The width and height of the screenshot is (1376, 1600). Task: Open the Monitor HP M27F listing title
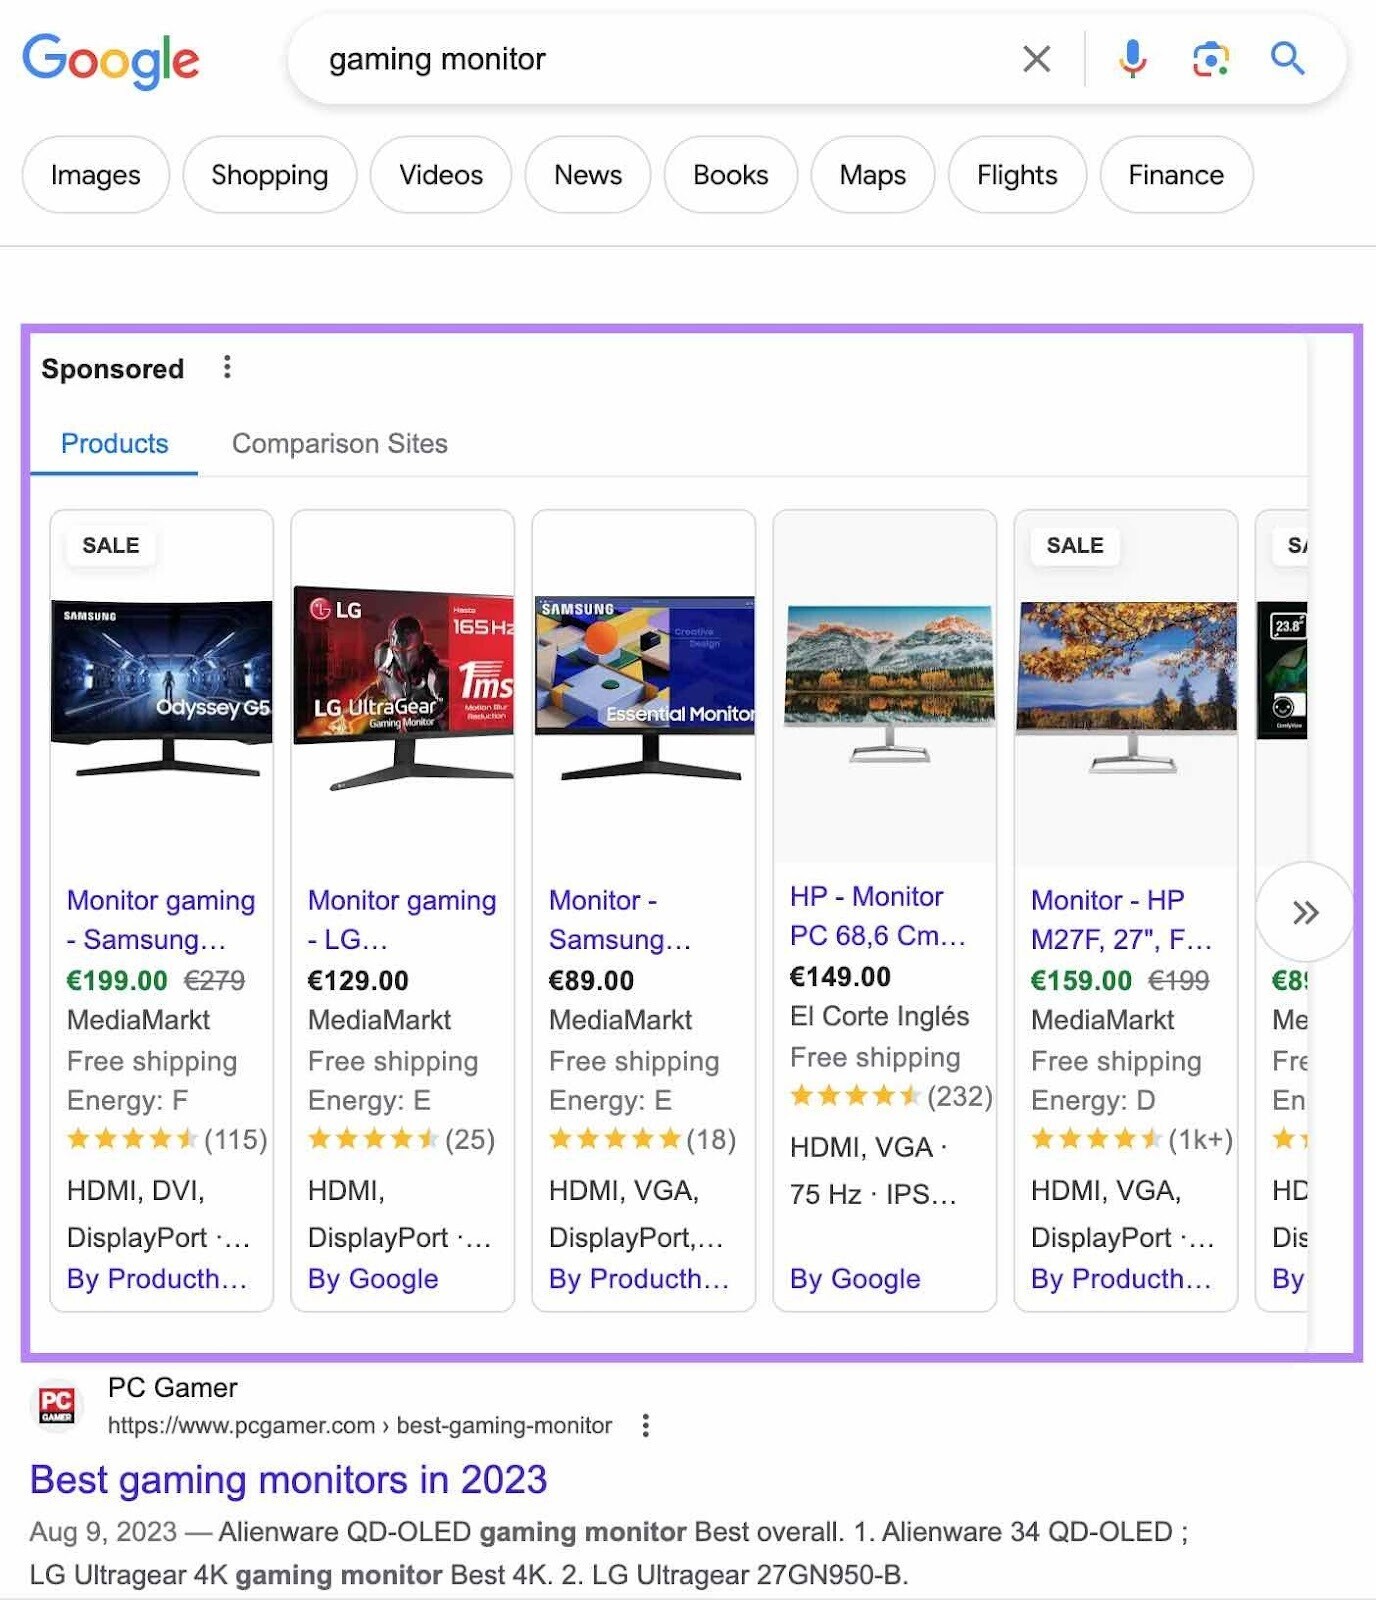(1120, 920)
